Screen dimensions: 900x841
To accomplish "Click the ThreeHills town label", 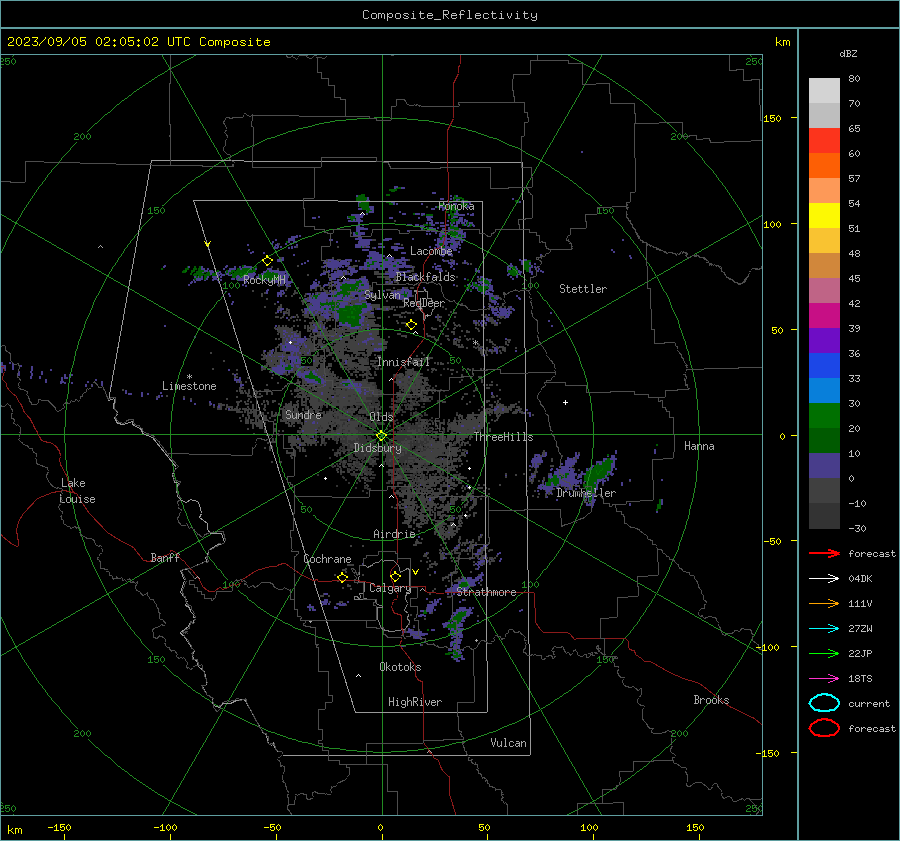I will pyautogui.click(x=503, y=437).
